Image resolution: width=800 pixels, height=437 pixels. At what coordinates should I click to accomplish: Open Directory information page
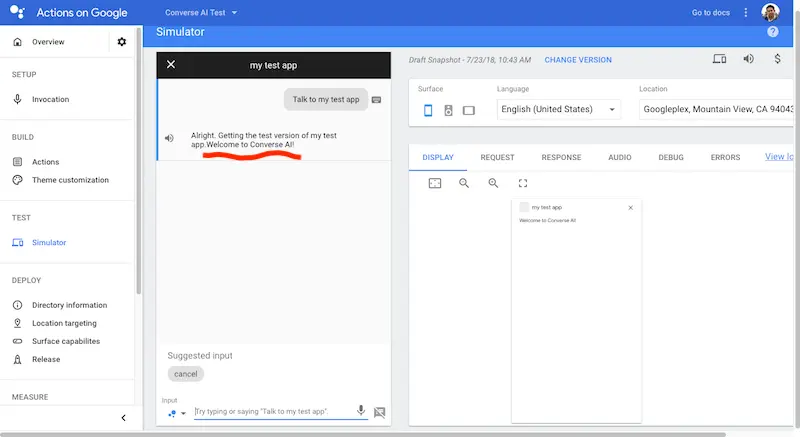pos(69,305)
